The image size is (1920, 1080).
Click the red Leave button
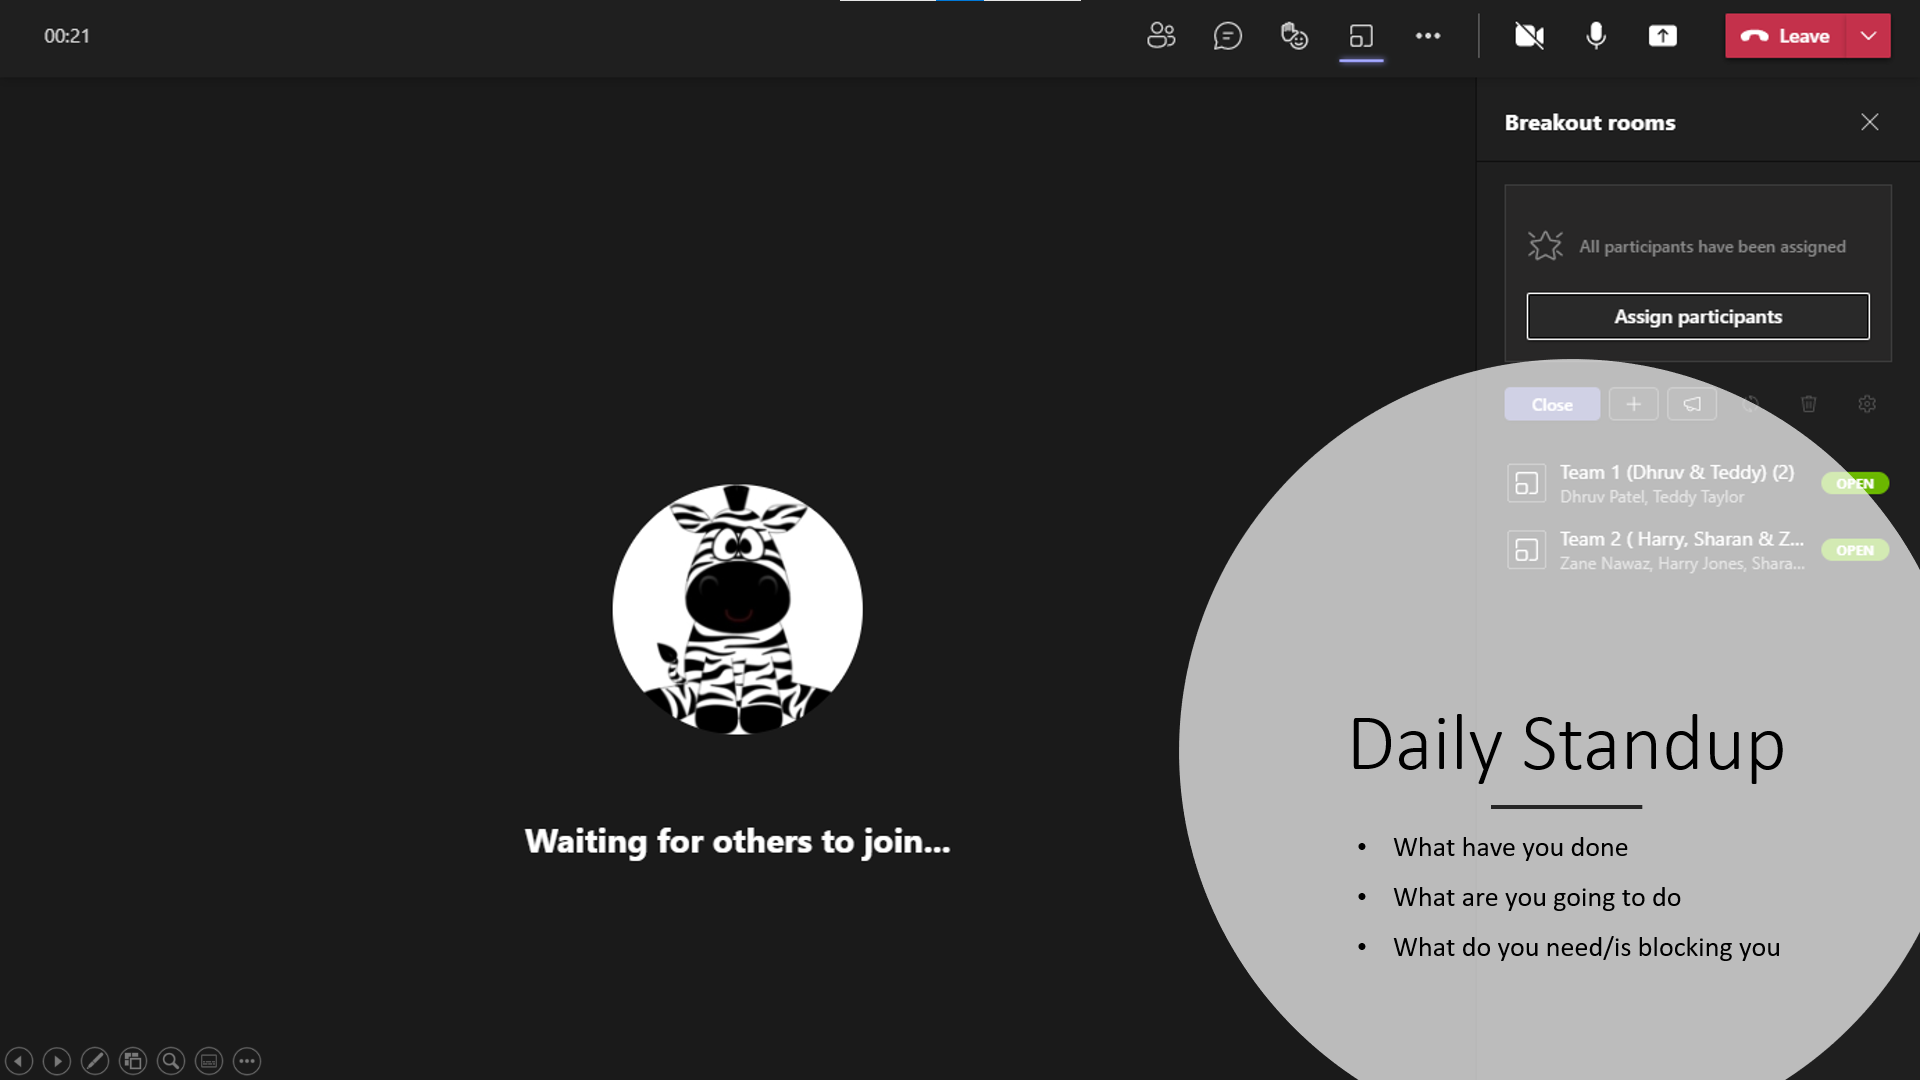pos(1785,36)
